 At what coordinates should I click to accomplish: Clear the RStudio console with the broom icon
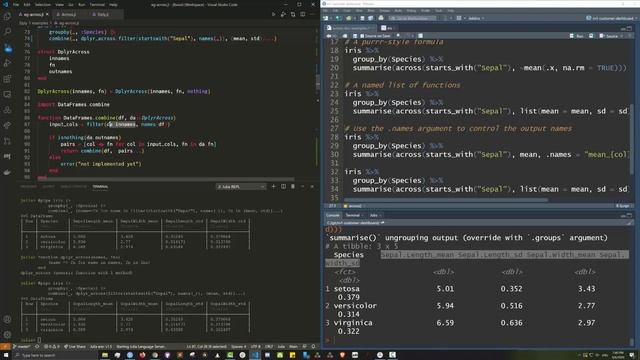[629, 223]
